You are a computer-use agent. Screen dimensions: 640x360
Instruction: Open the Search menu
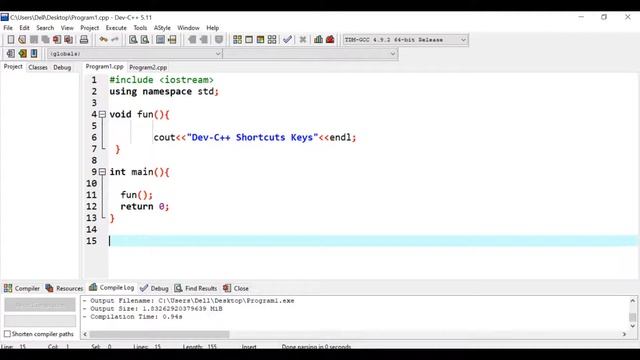pyautogui.click(x=45, y=28)
